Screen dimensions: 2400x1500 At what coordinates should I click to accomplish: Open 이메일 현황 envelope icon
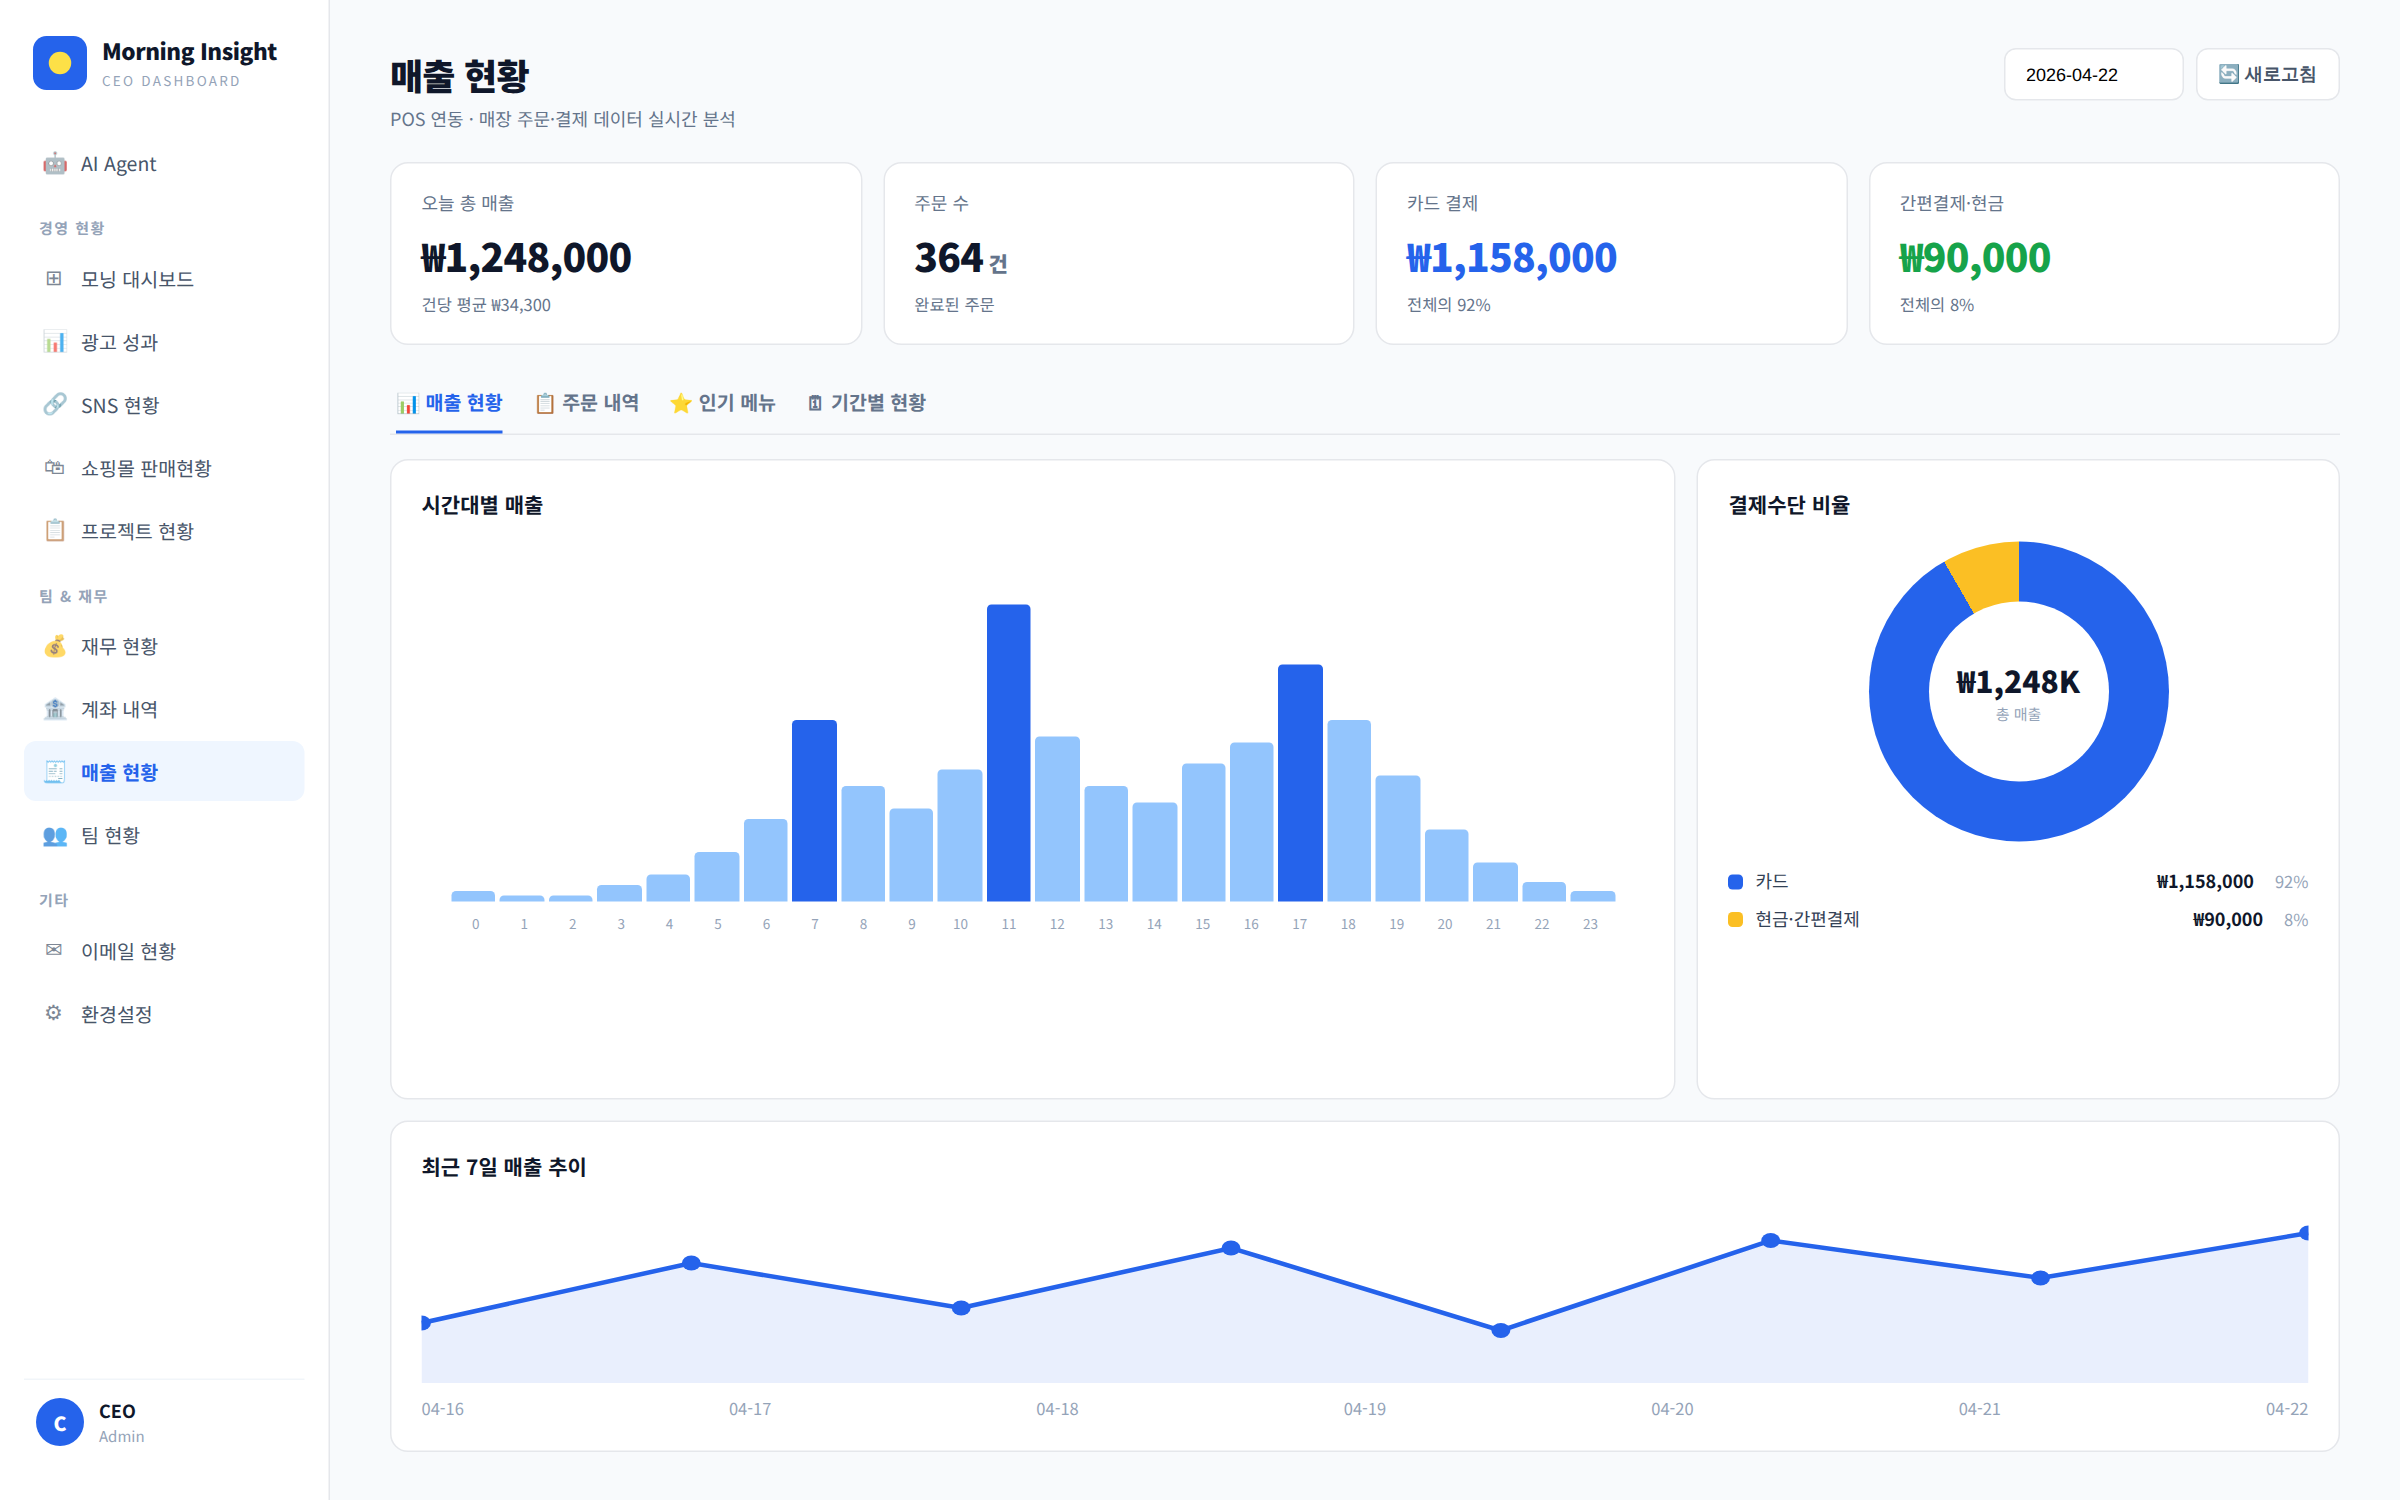55,950
